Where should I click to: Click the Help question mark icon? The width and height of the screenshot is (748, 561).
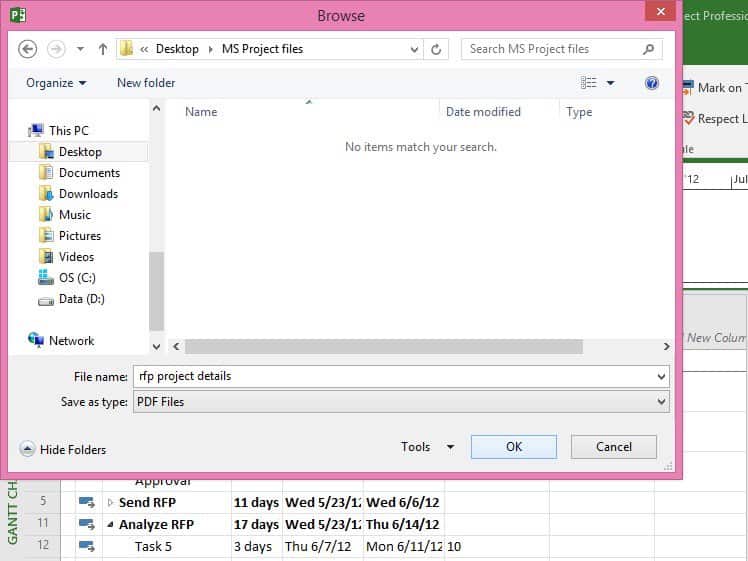(652, 83)
